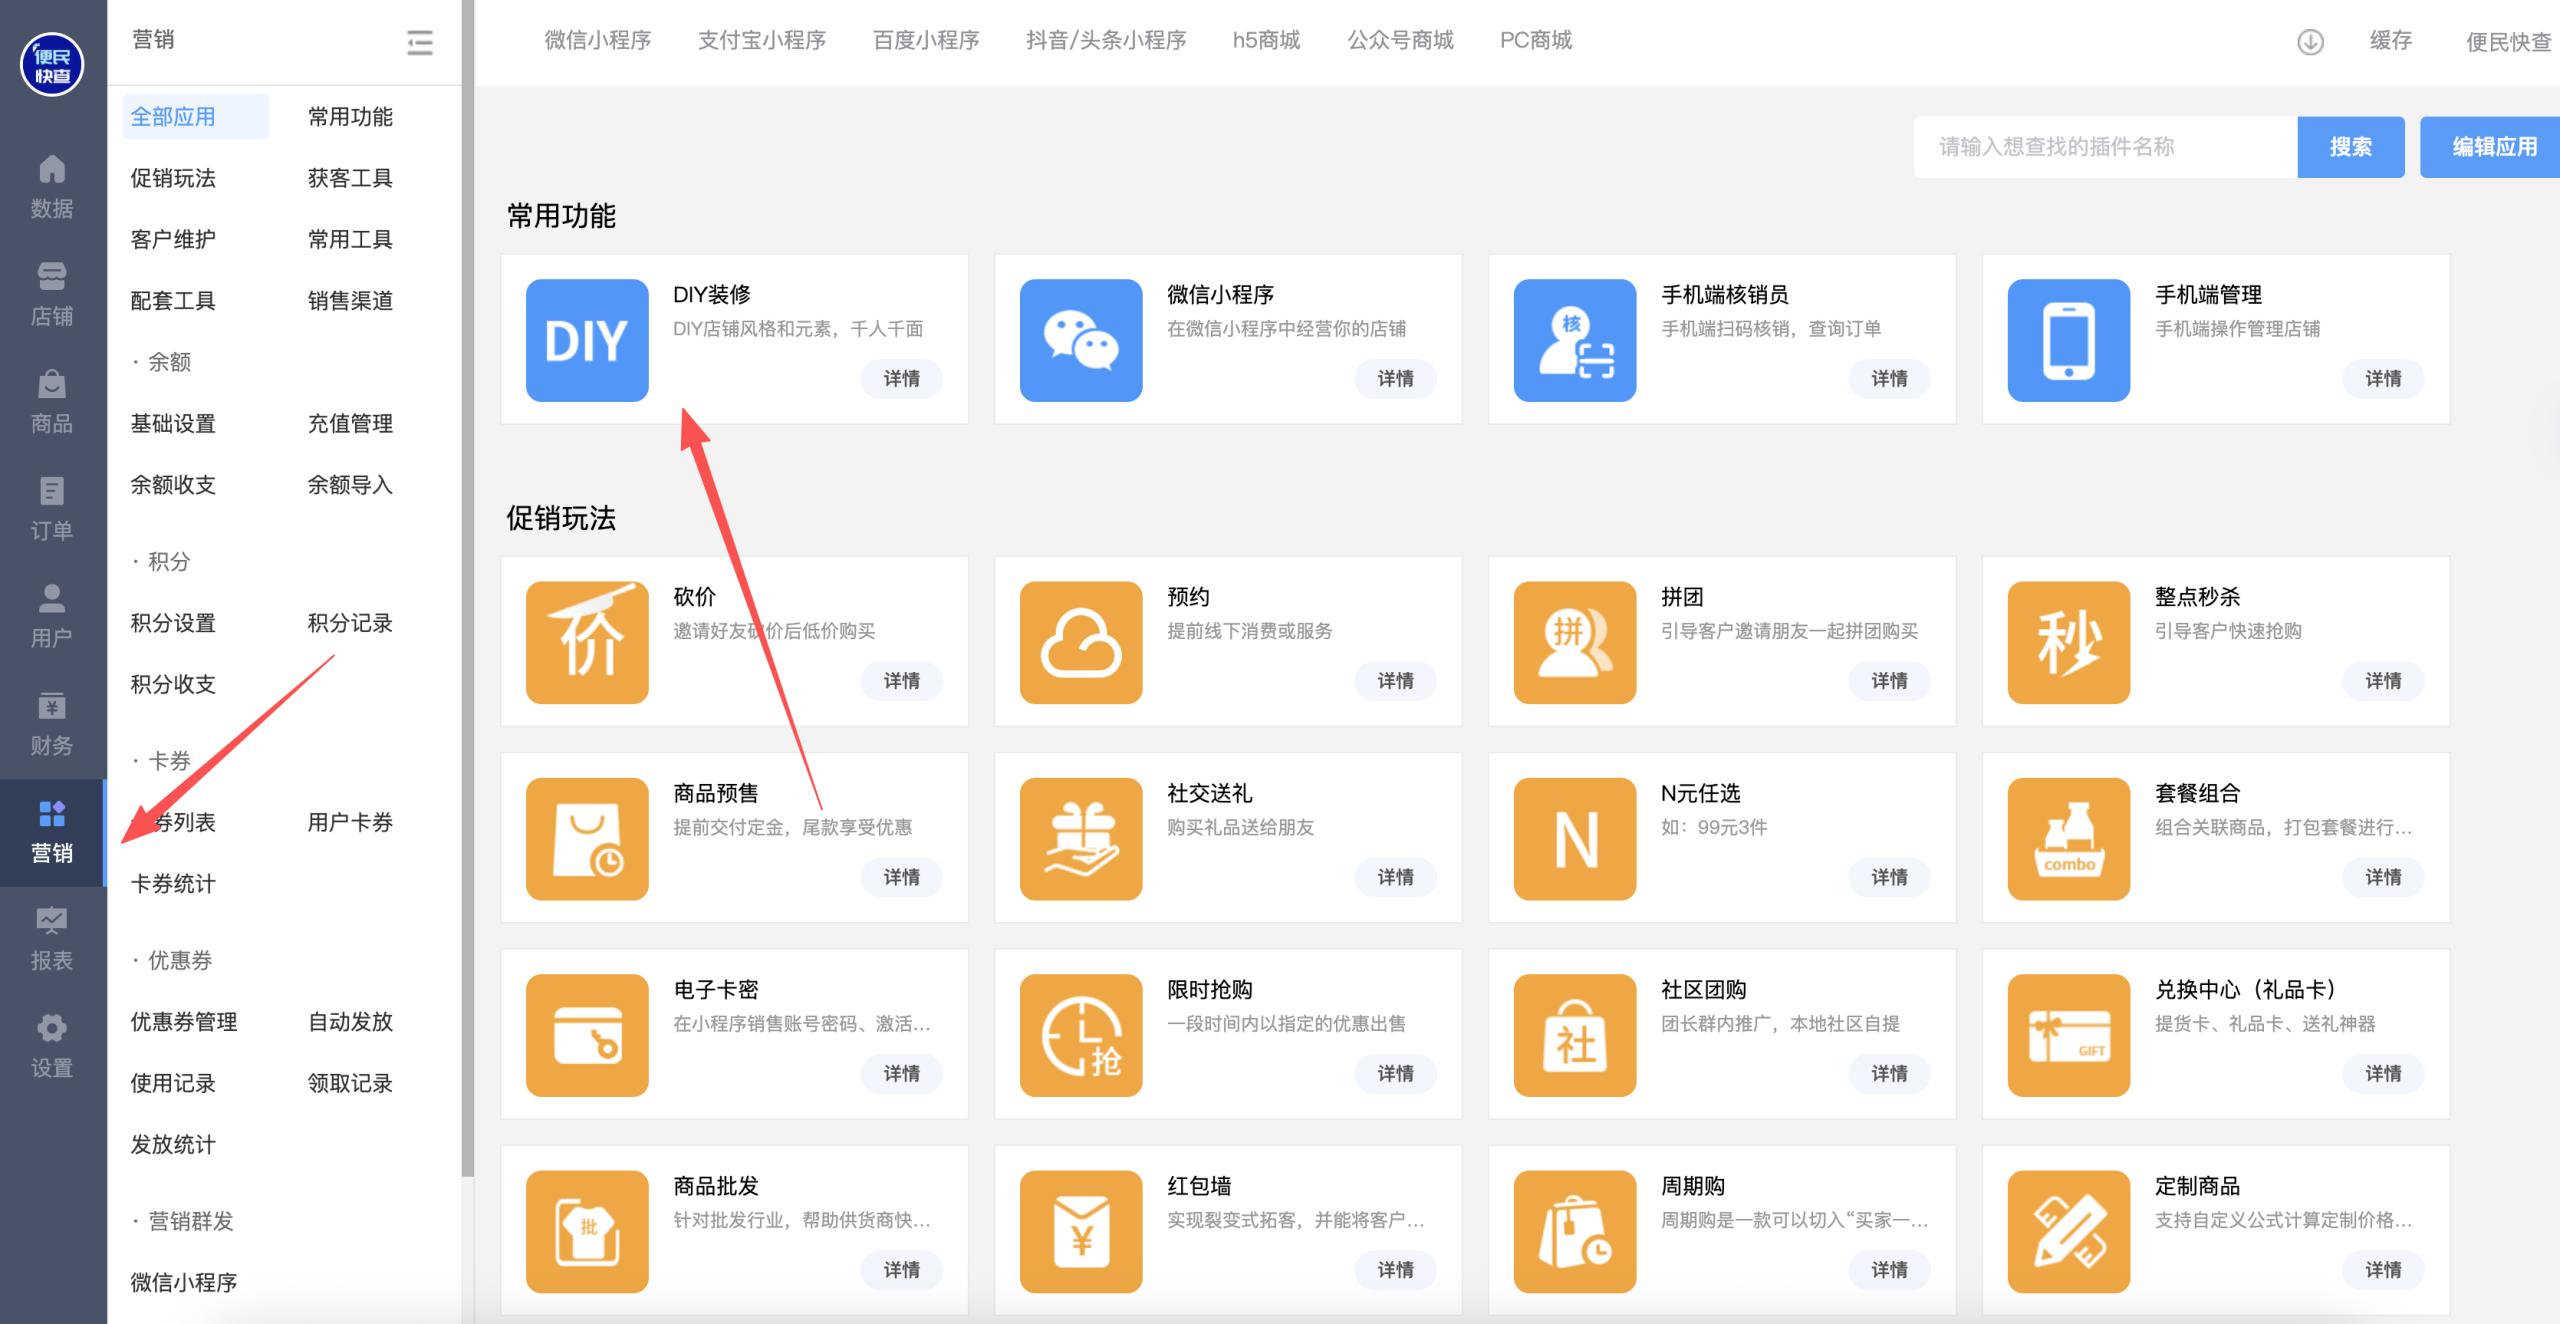Viewport: 2560px width, 1324px height.
Task: Go to 设置 in the left navigation
Action: click(x=52, y=1046)
